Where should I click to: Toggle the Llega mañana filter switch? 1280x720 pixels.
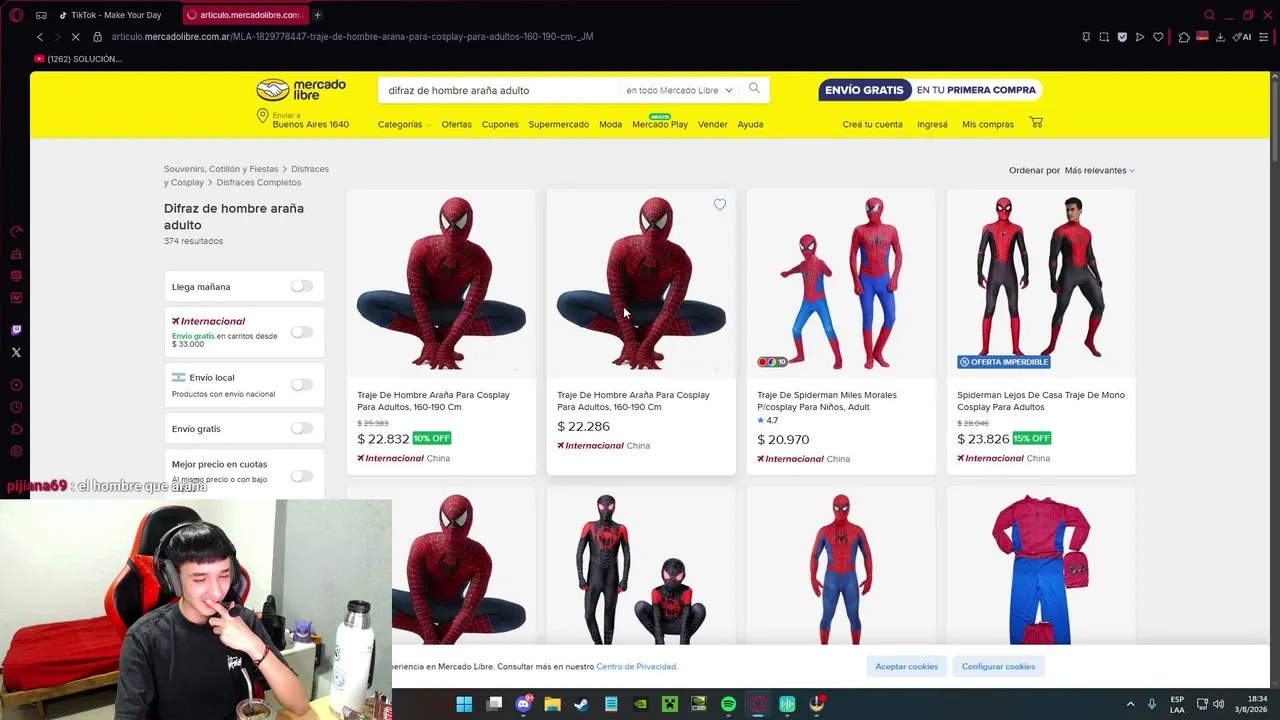(302, 286)
